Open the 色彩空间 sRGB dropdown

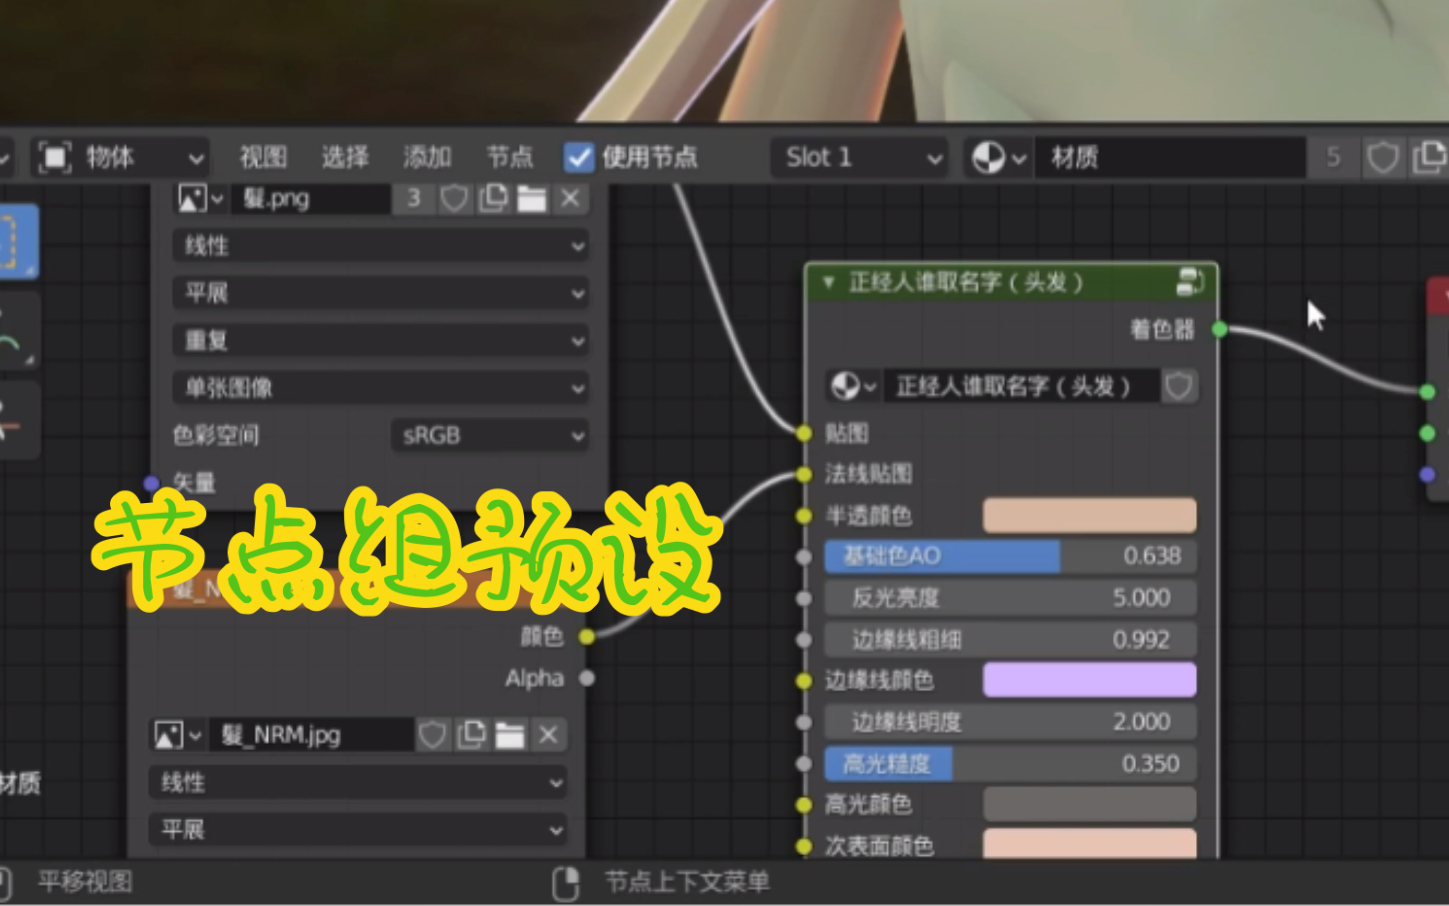pyautogui.click(x=489, y=435)
